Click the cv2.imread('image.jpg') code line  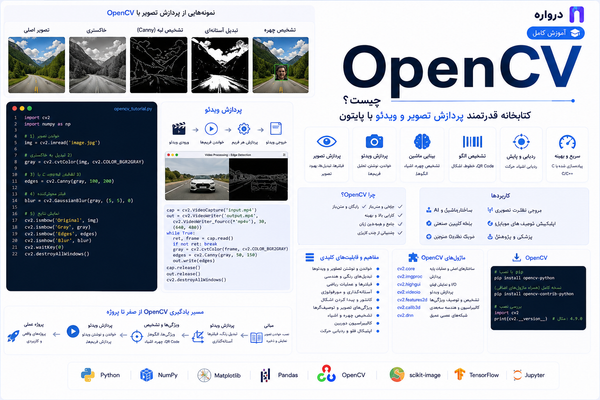point(62,143)
